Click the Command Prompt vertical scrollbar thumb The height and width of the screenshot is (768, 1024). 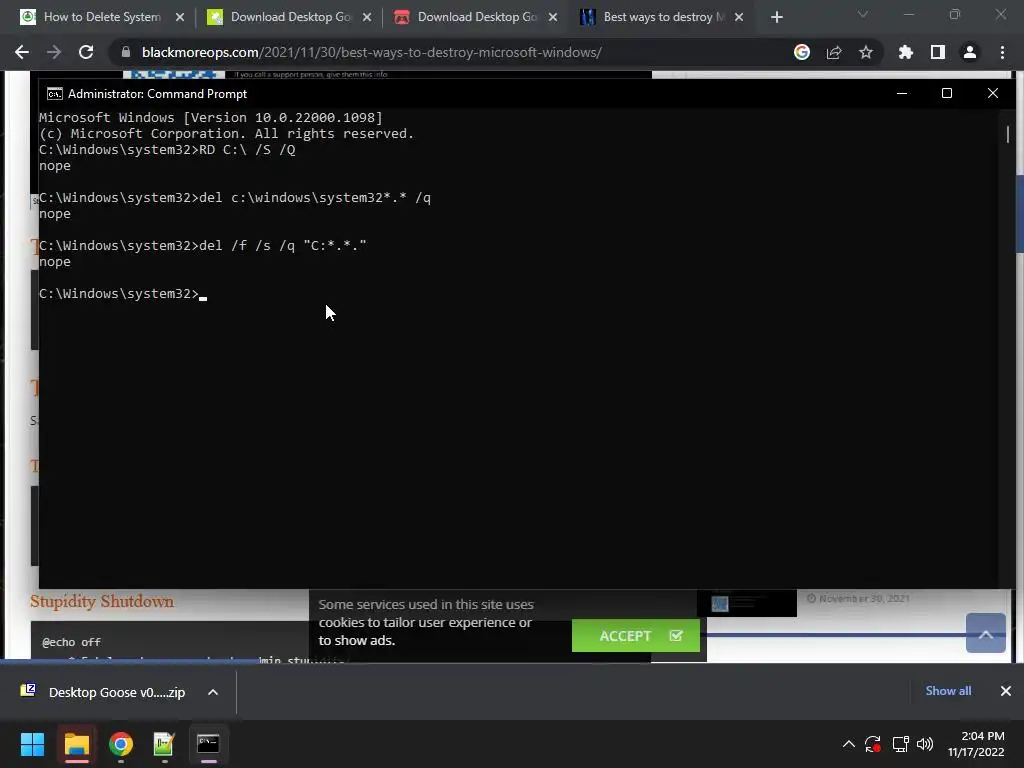click(x=1008, y=134)
